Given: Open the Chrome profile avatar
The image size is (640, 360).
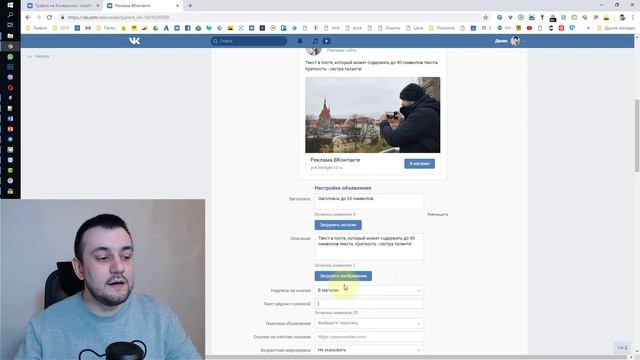Looking at the screenshot, I should click(622, 18).
